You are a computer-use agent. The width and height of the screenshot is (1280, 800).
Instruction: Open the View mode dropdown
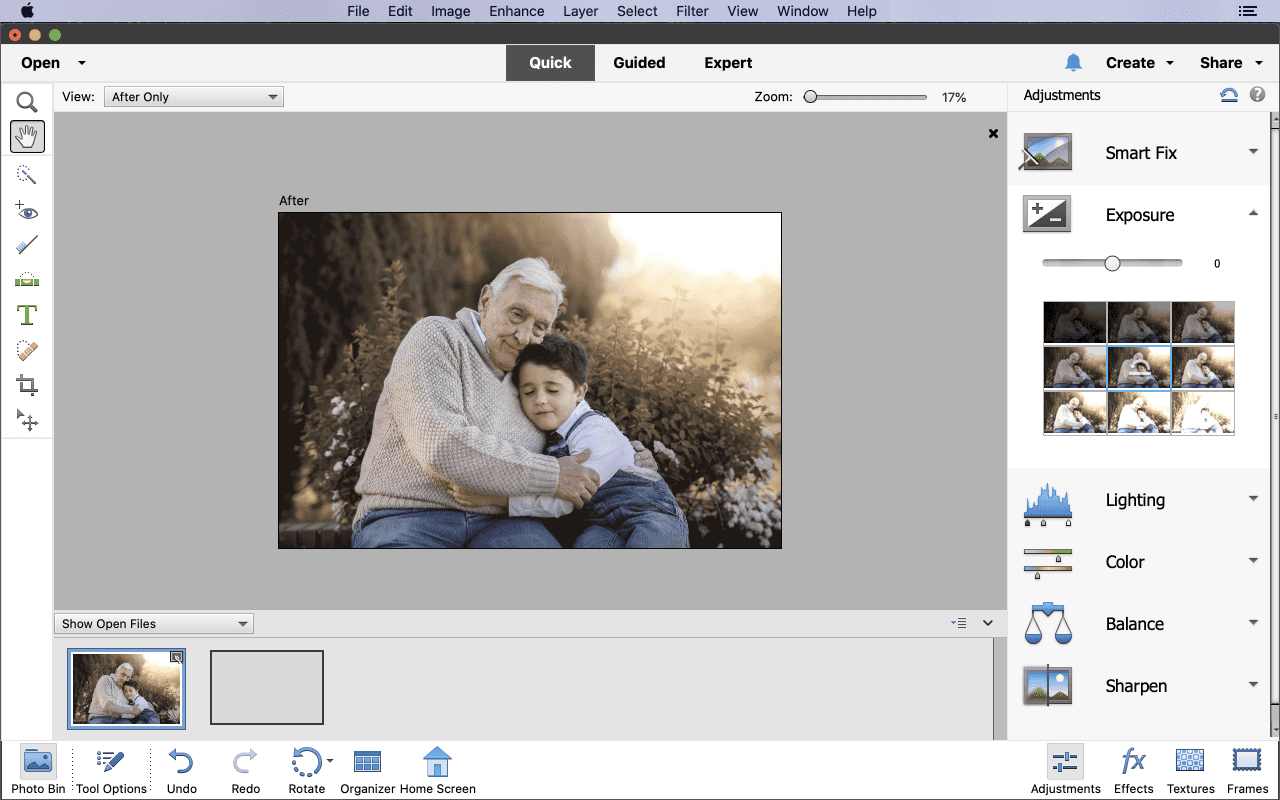pyautogui.click(x=194, y=97)
